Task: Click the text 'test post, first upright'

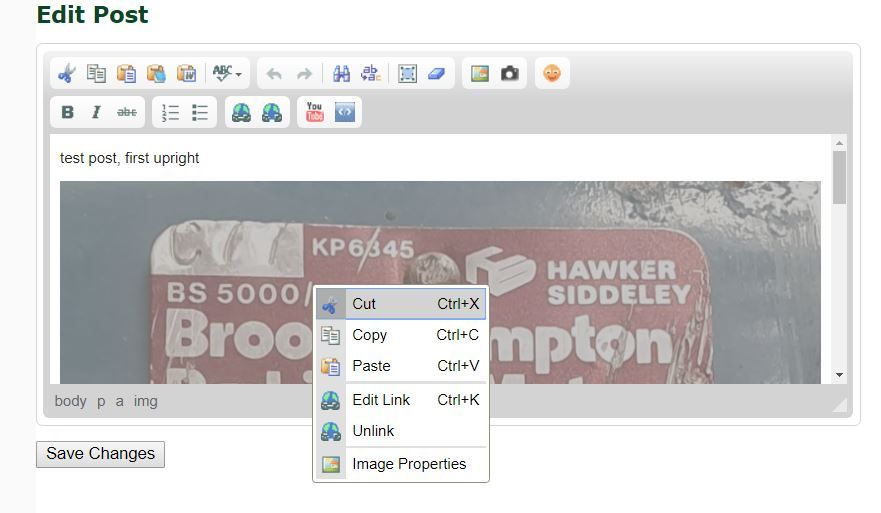Action: point(129,158)
